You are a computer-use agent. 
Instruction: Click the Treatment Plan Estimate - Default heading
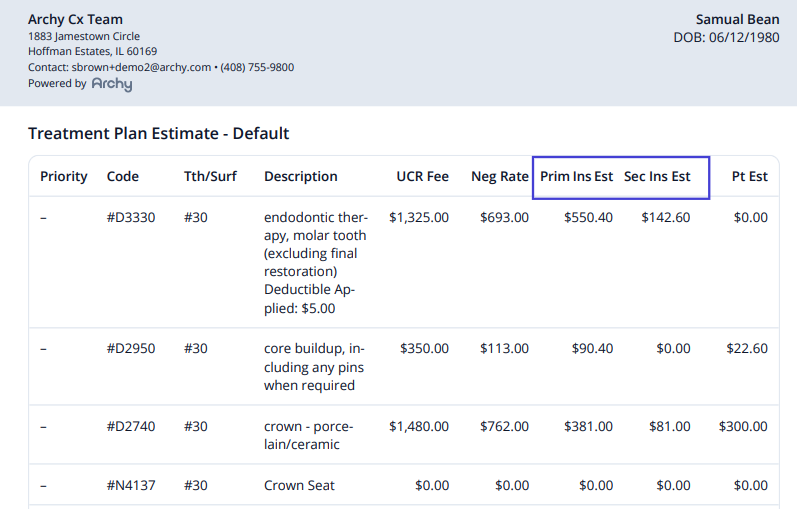pos(158,133)
